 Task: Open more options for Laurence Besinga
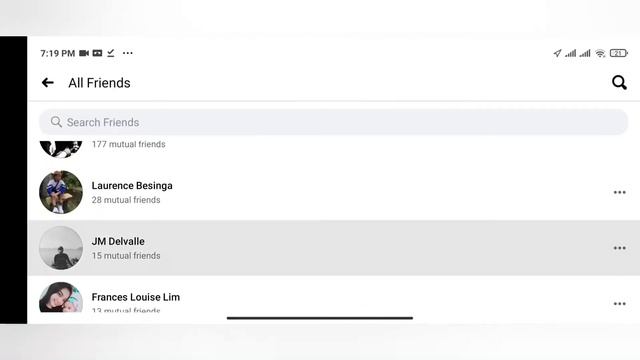619,192
